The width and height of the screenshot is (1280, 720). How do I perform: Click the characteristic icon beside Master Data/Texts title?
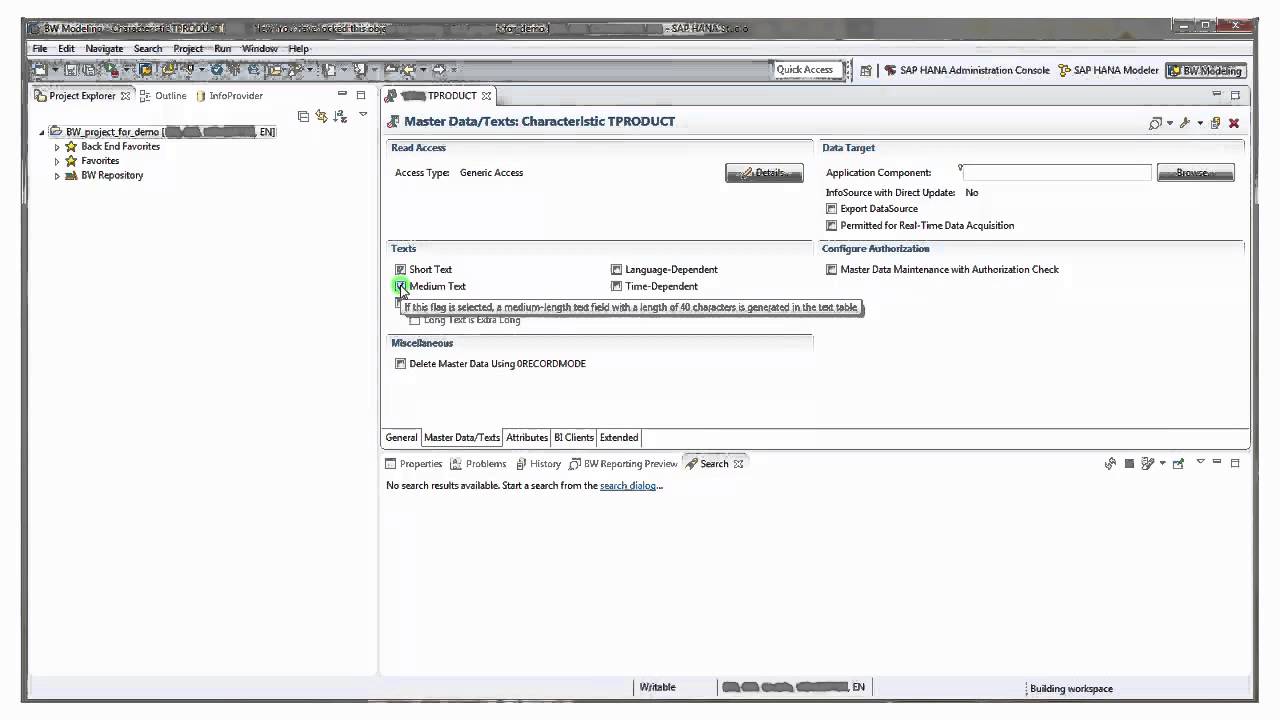[x=393, y=122]
